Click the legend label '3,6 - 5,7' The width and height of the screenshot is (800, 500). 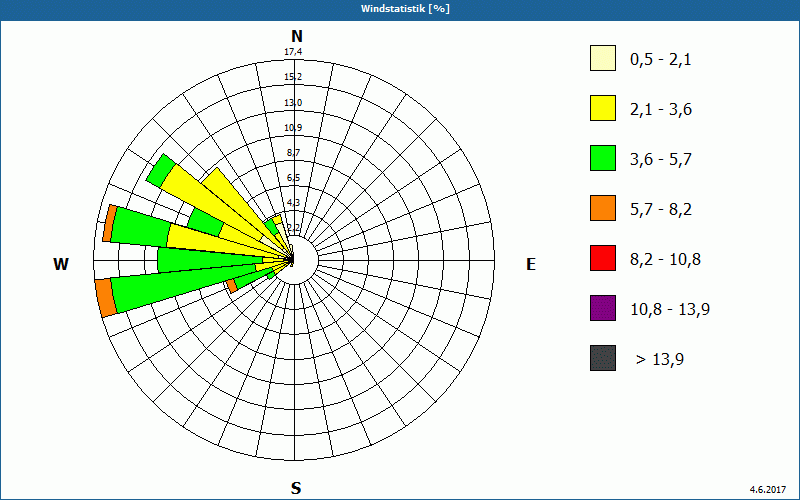(661, 160)
